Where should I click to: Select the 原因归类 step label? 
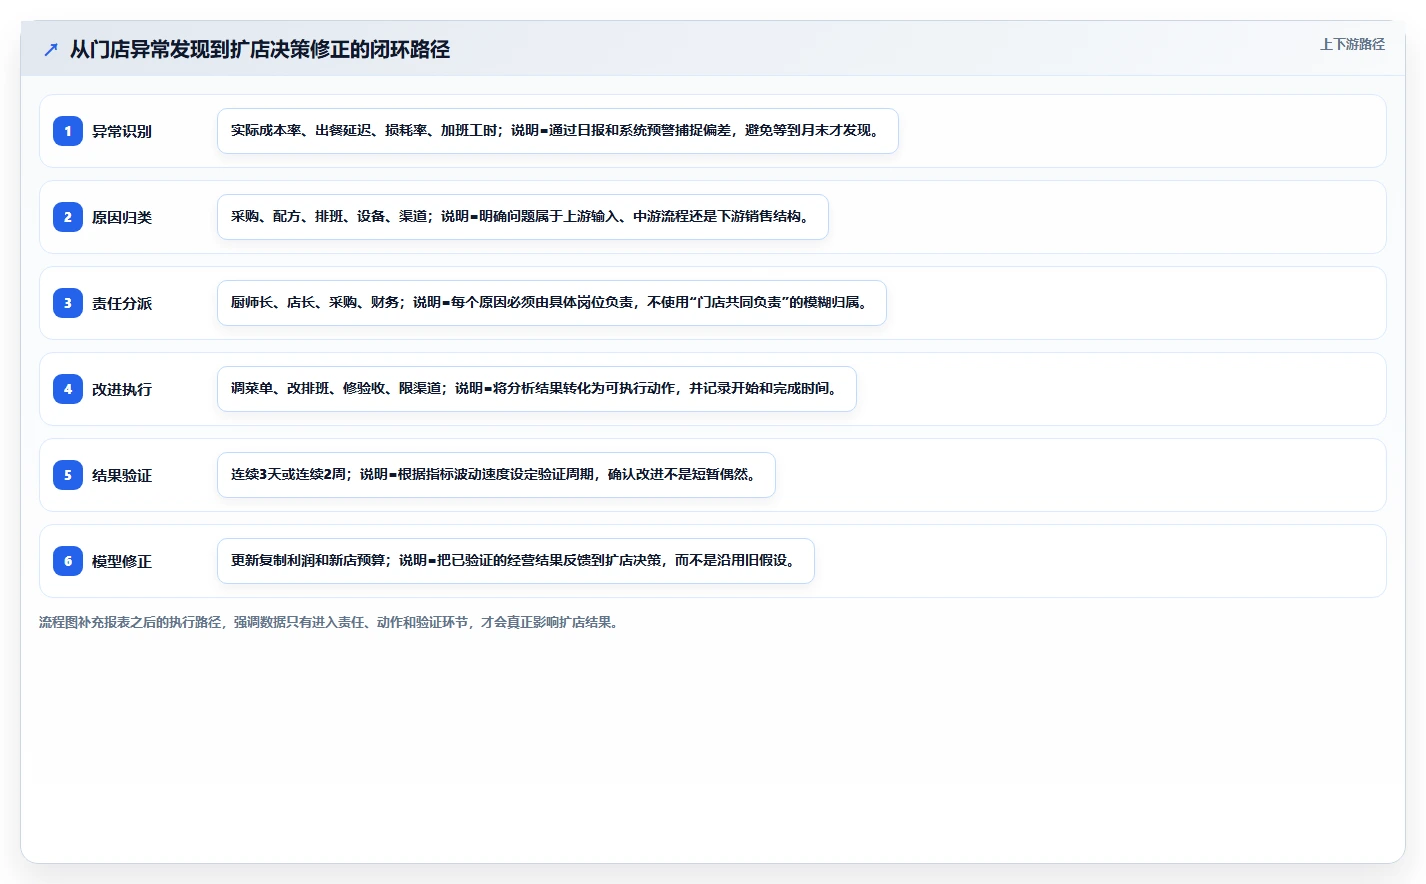click(122, 217)
